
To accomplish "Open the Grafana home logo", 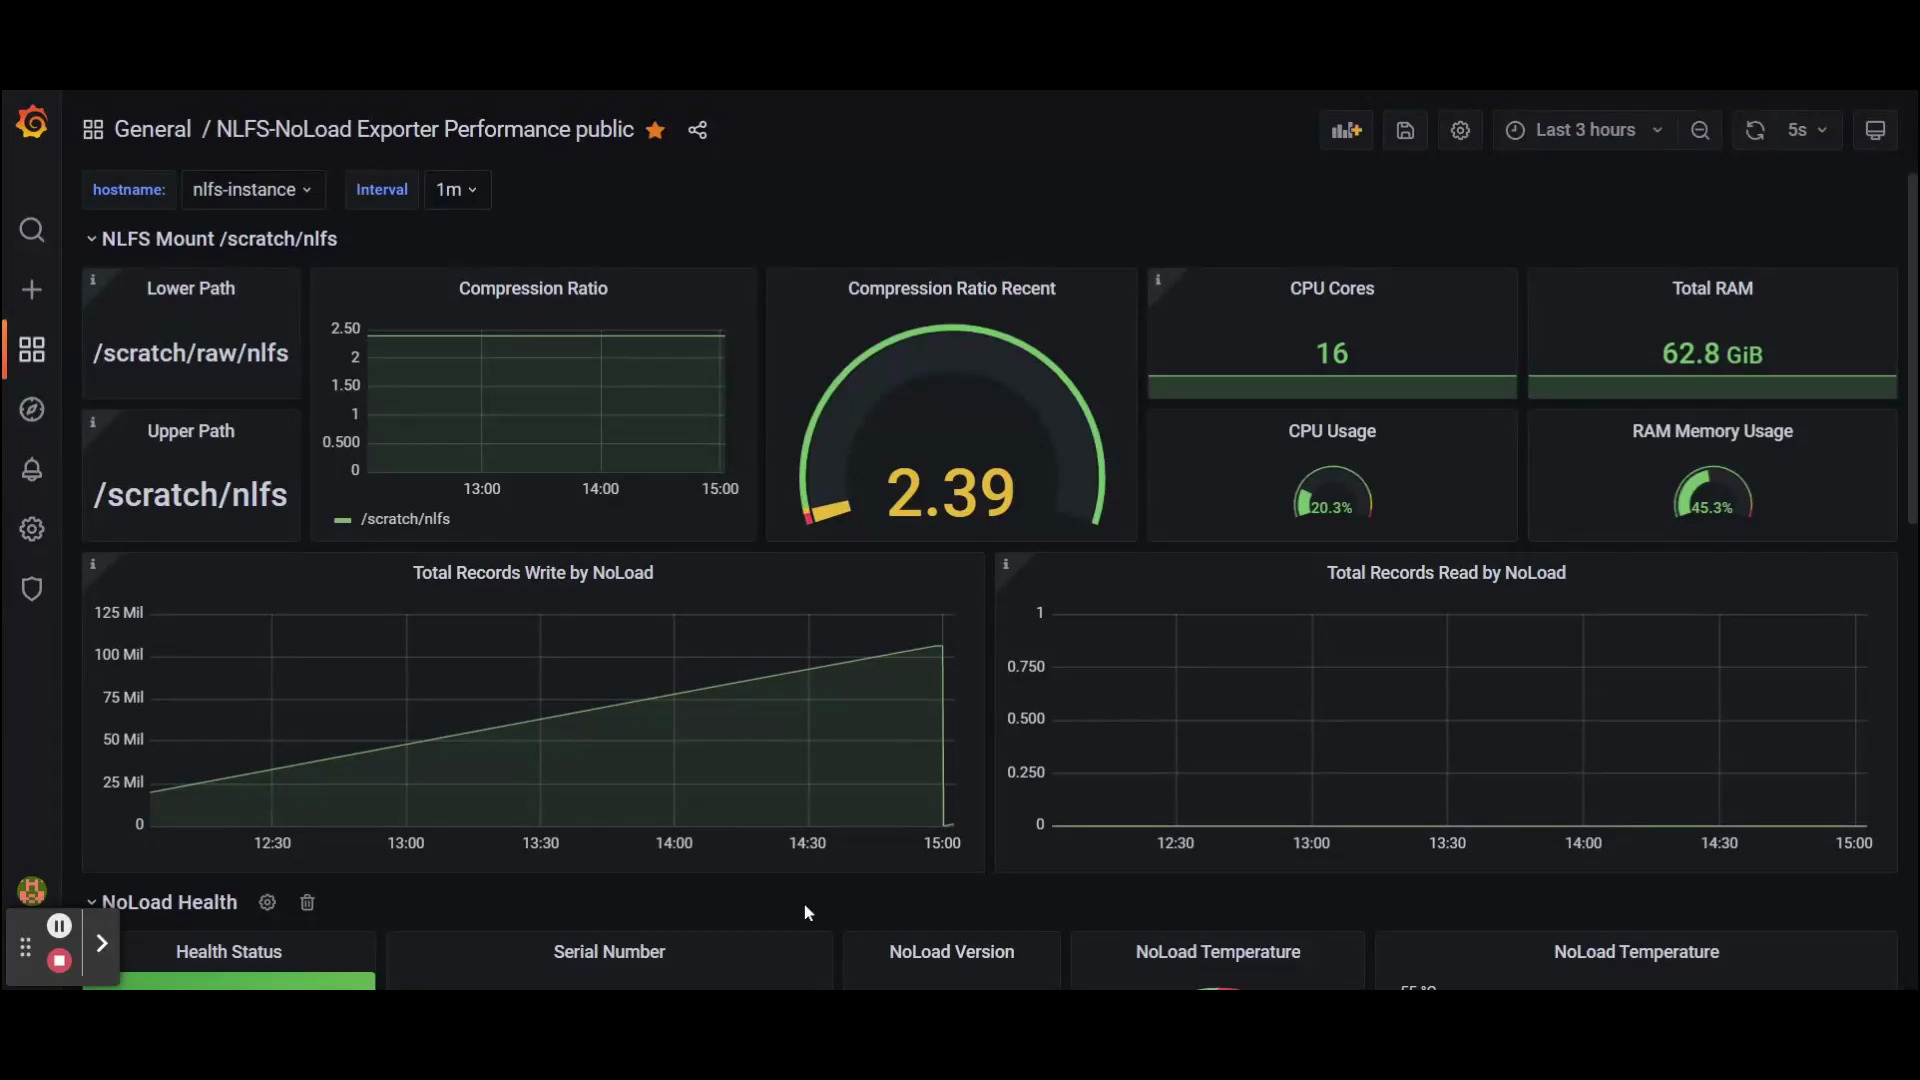I will [x=32, y=122].
